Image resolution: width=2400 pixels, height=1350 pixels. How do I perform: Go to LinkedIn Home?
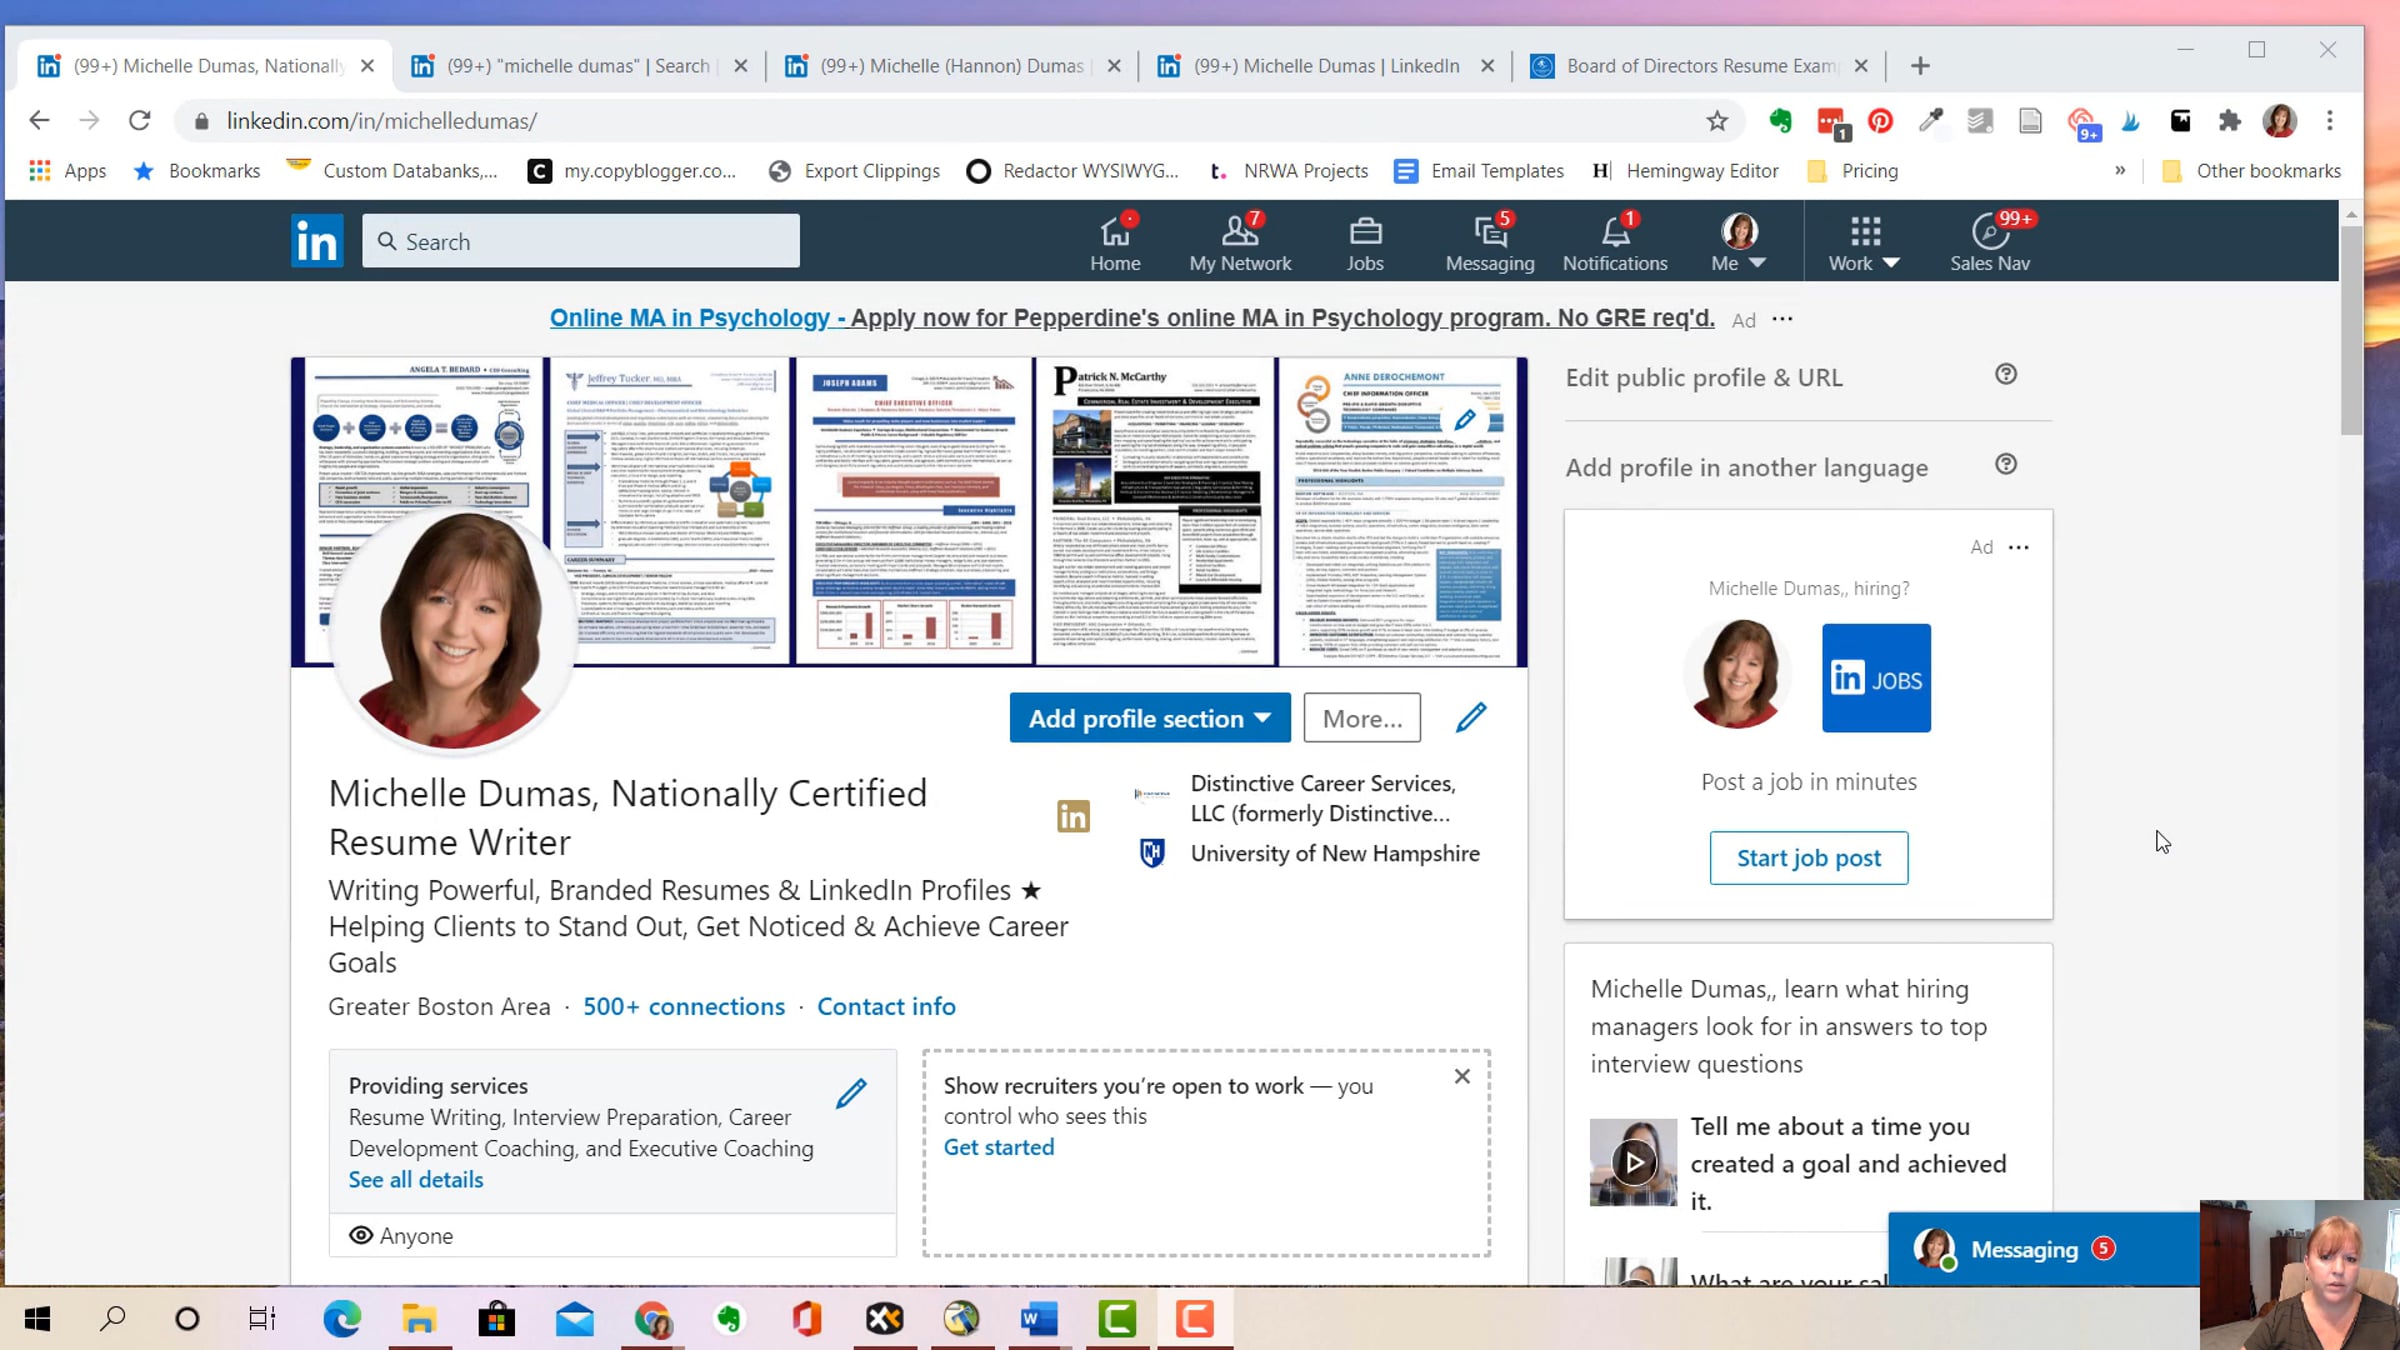(1115, 243)
